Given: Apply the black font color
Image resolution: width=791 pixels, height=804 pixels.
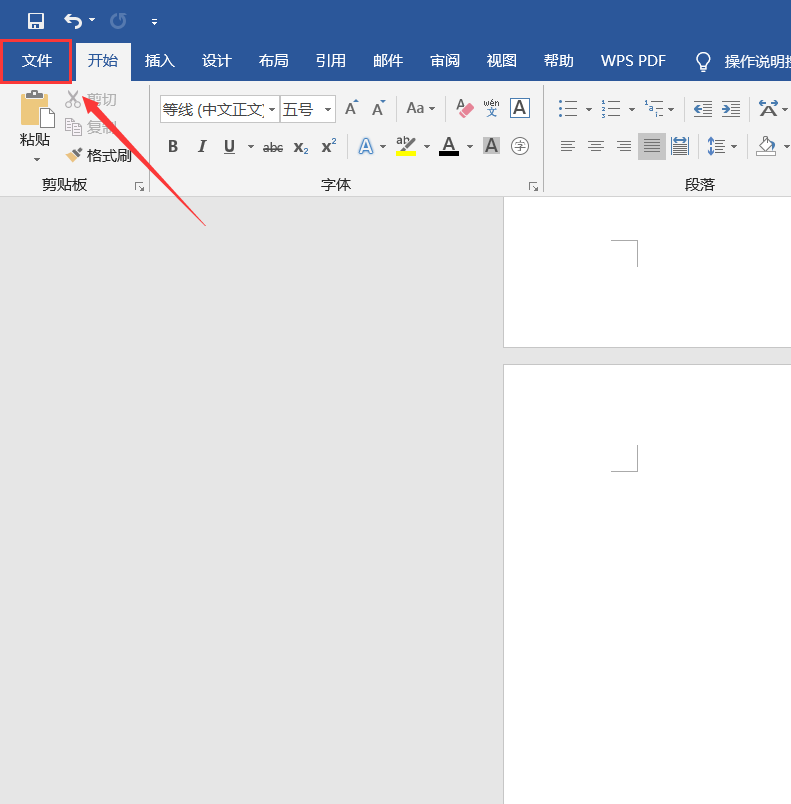Looking at the screenshot, I should pyautogui.click(x=449, y=146).
